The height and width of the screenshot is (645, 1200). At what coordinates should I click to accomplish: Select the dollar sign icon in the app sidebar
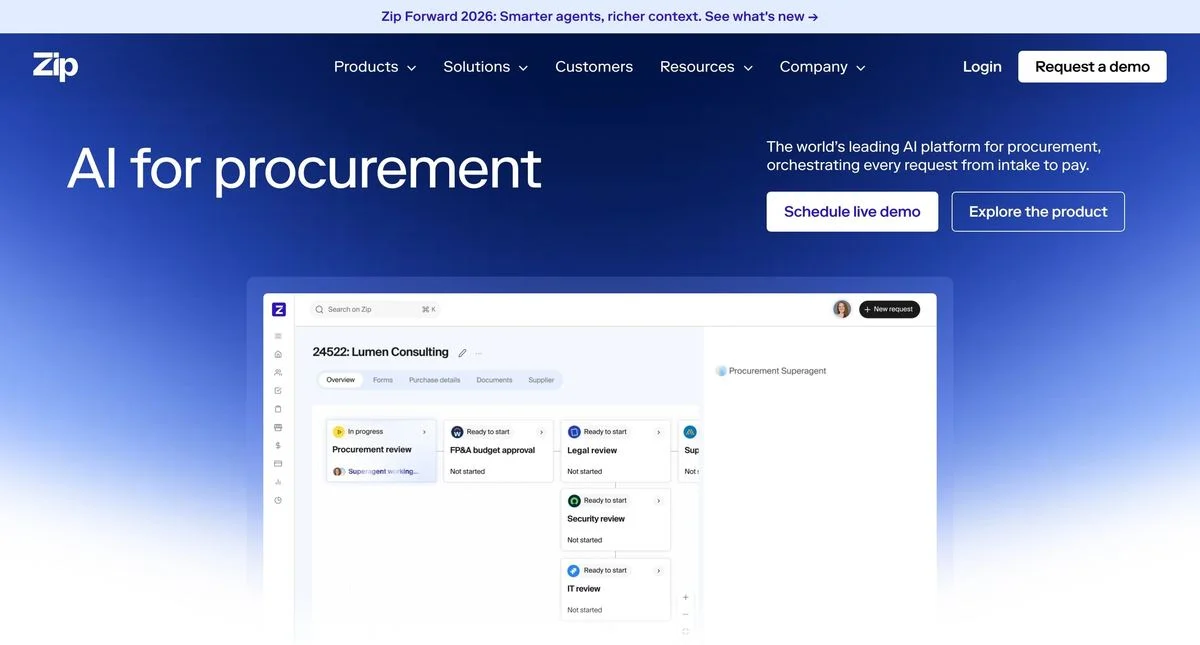click(278, 445)
